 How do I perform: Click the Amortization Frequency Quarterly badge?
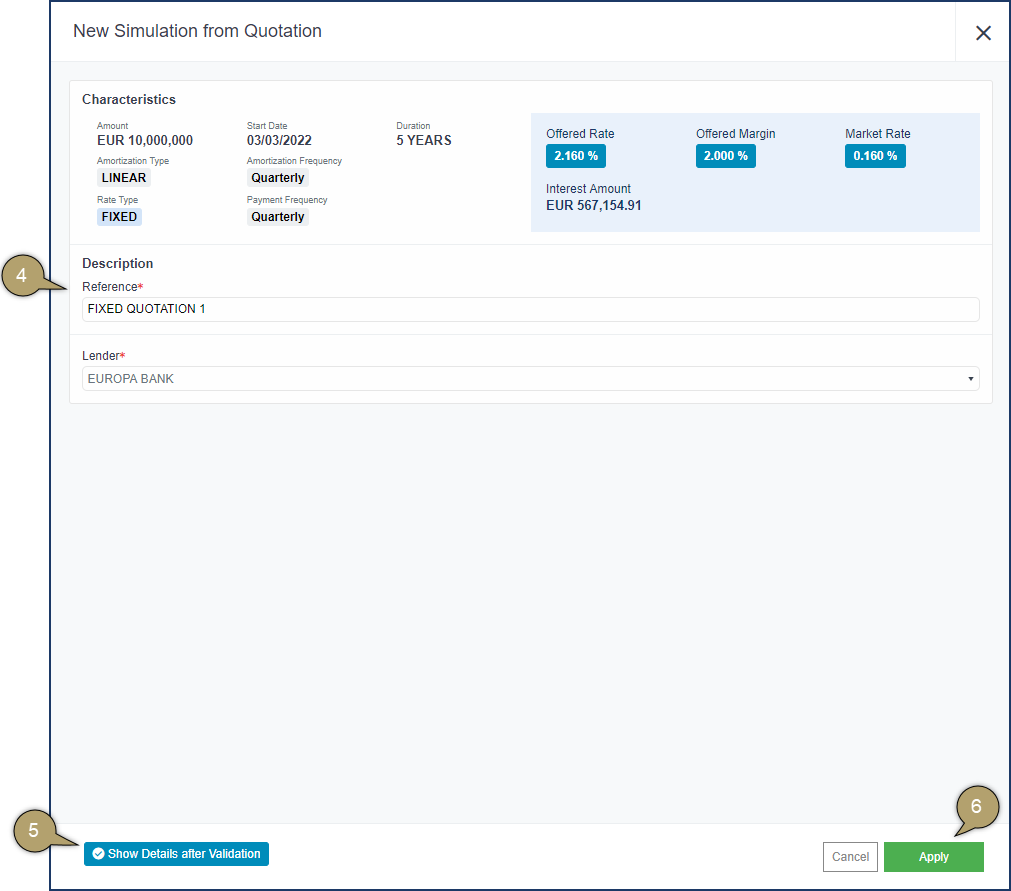coord(278,178)
